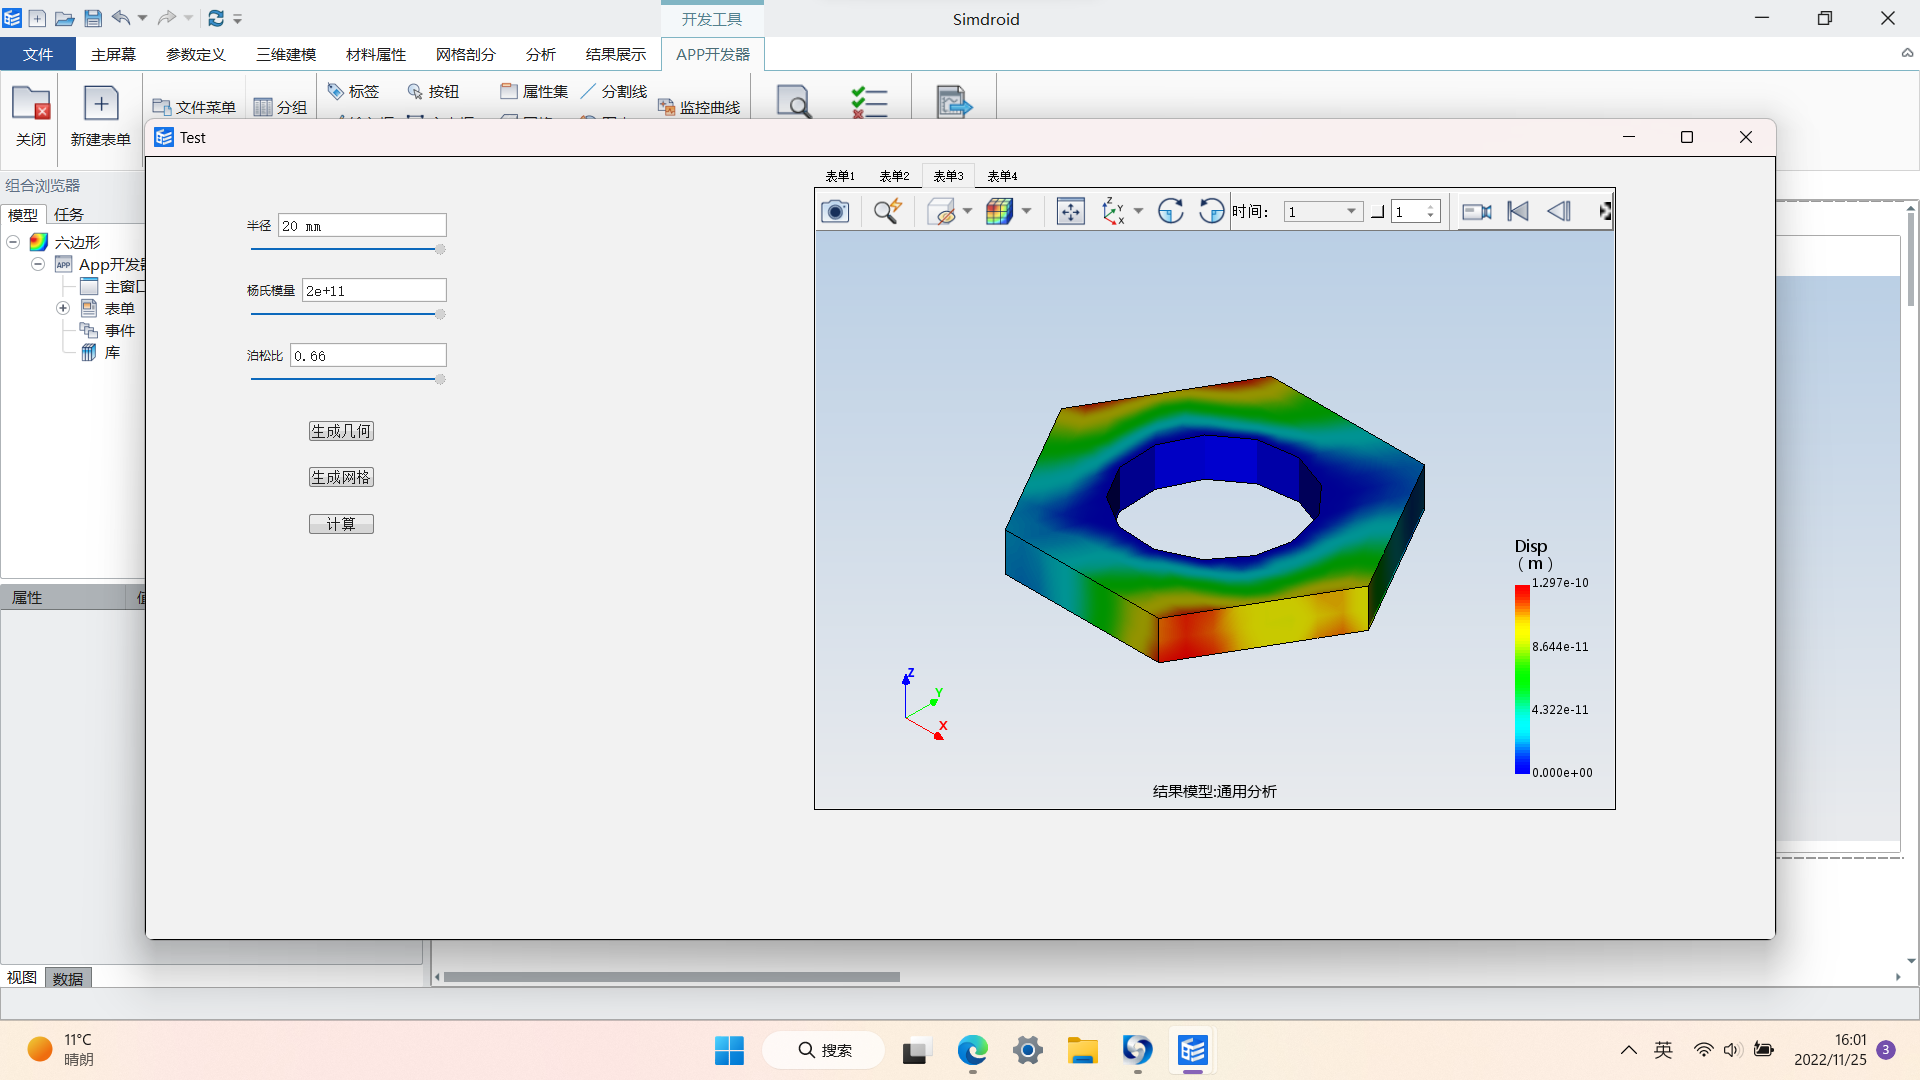Open dropdown arrow beside the XYZ axis icon

point(1138,212)
